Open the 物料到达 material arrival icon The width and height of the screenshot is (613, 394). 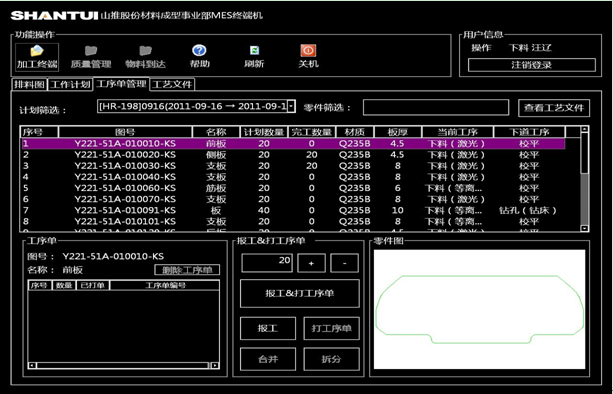145,57
